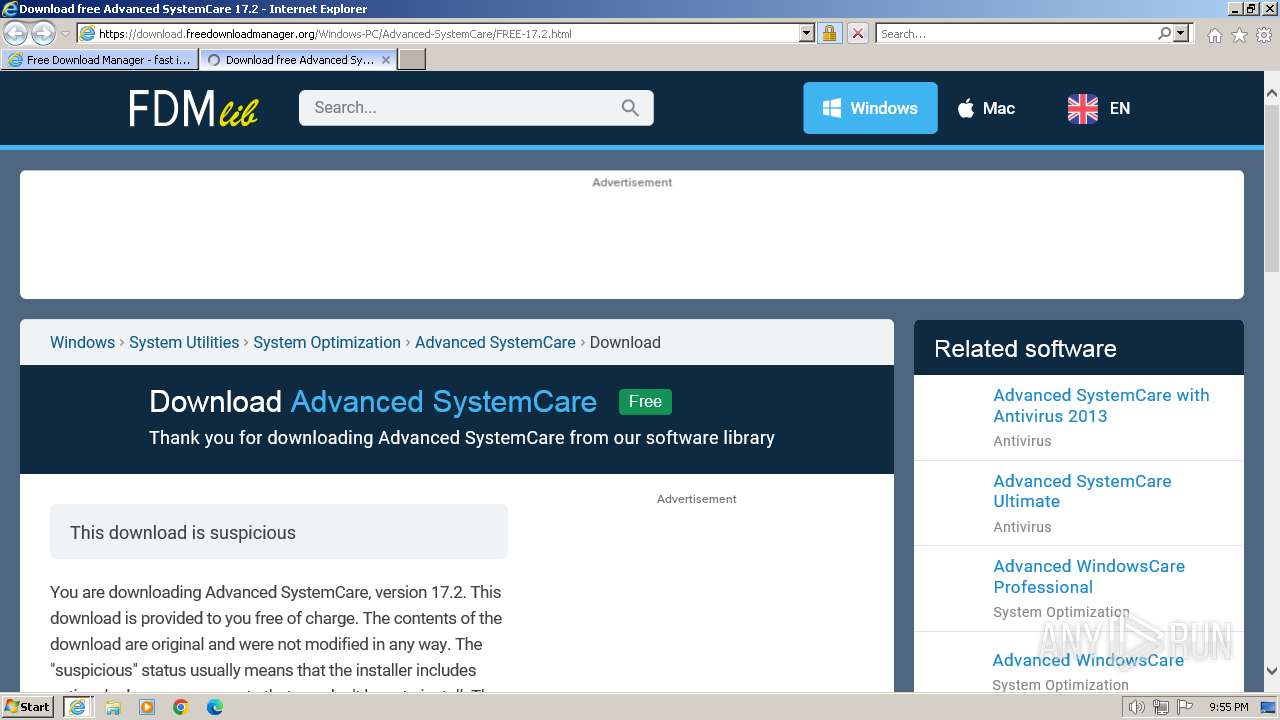Open Advanced WindowsCare Professional link

1089,576
